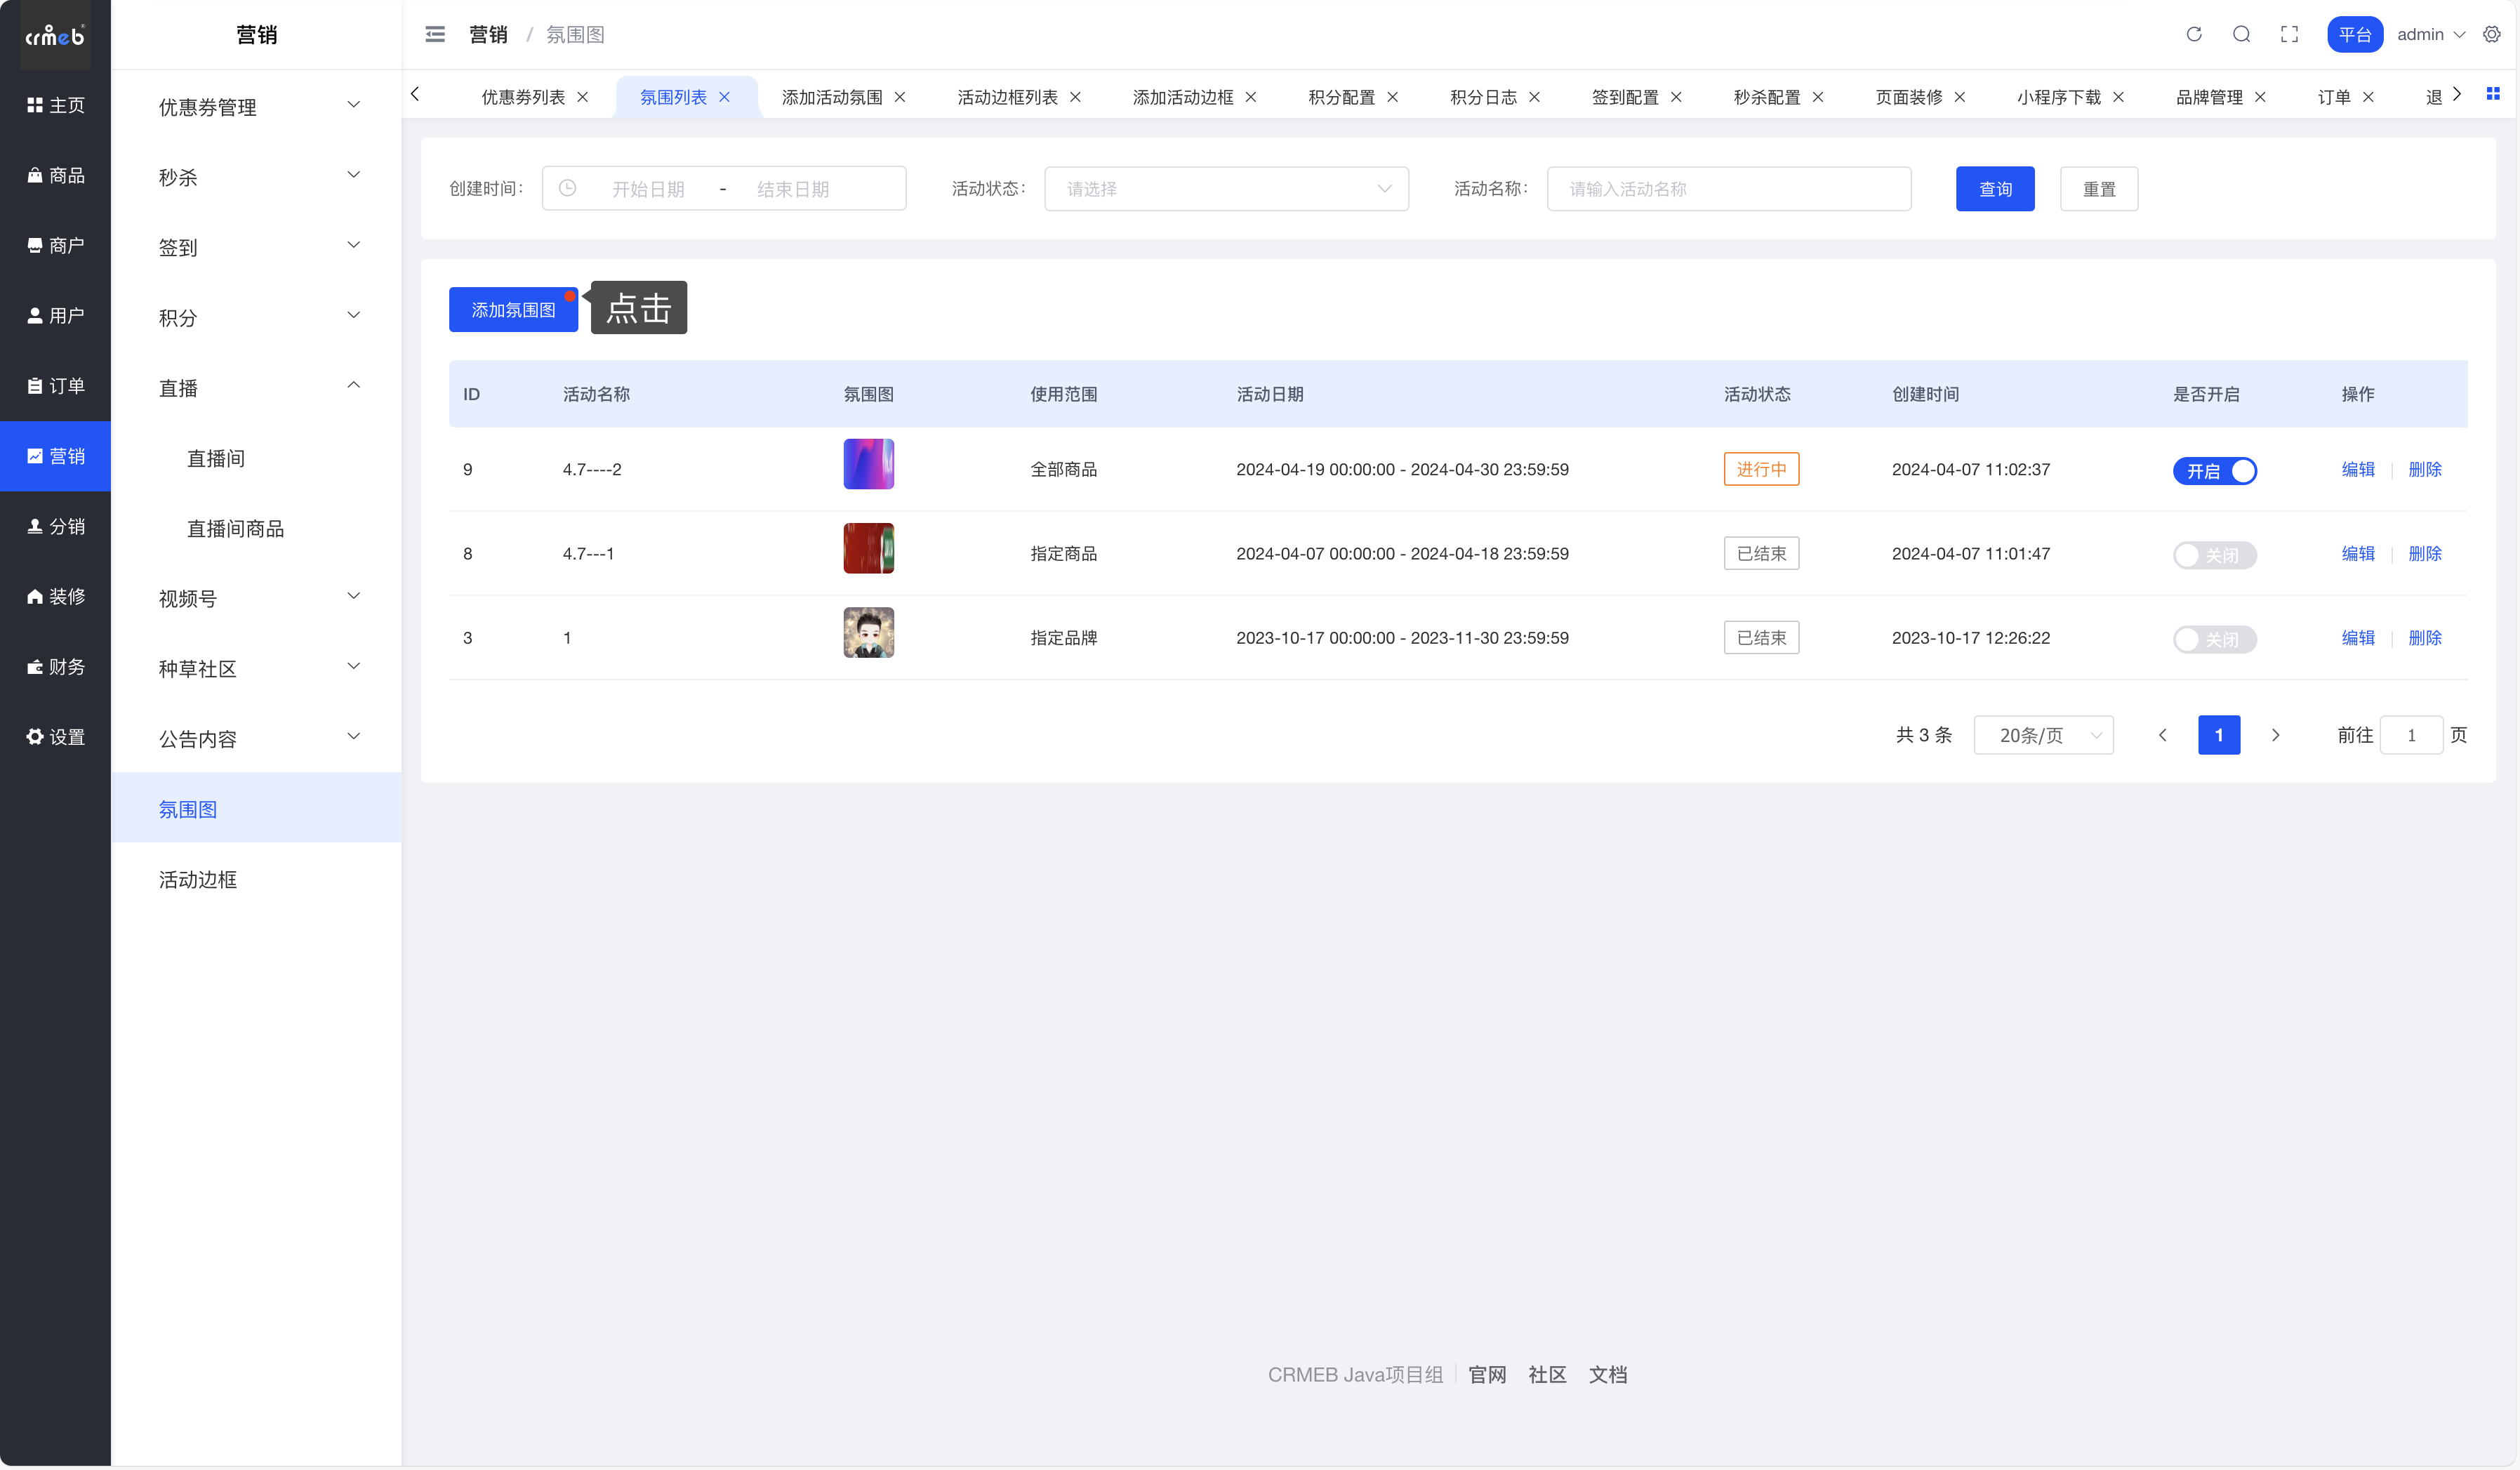
Task: Switch to the 活动边框列表 tab
Action: 1007,97
